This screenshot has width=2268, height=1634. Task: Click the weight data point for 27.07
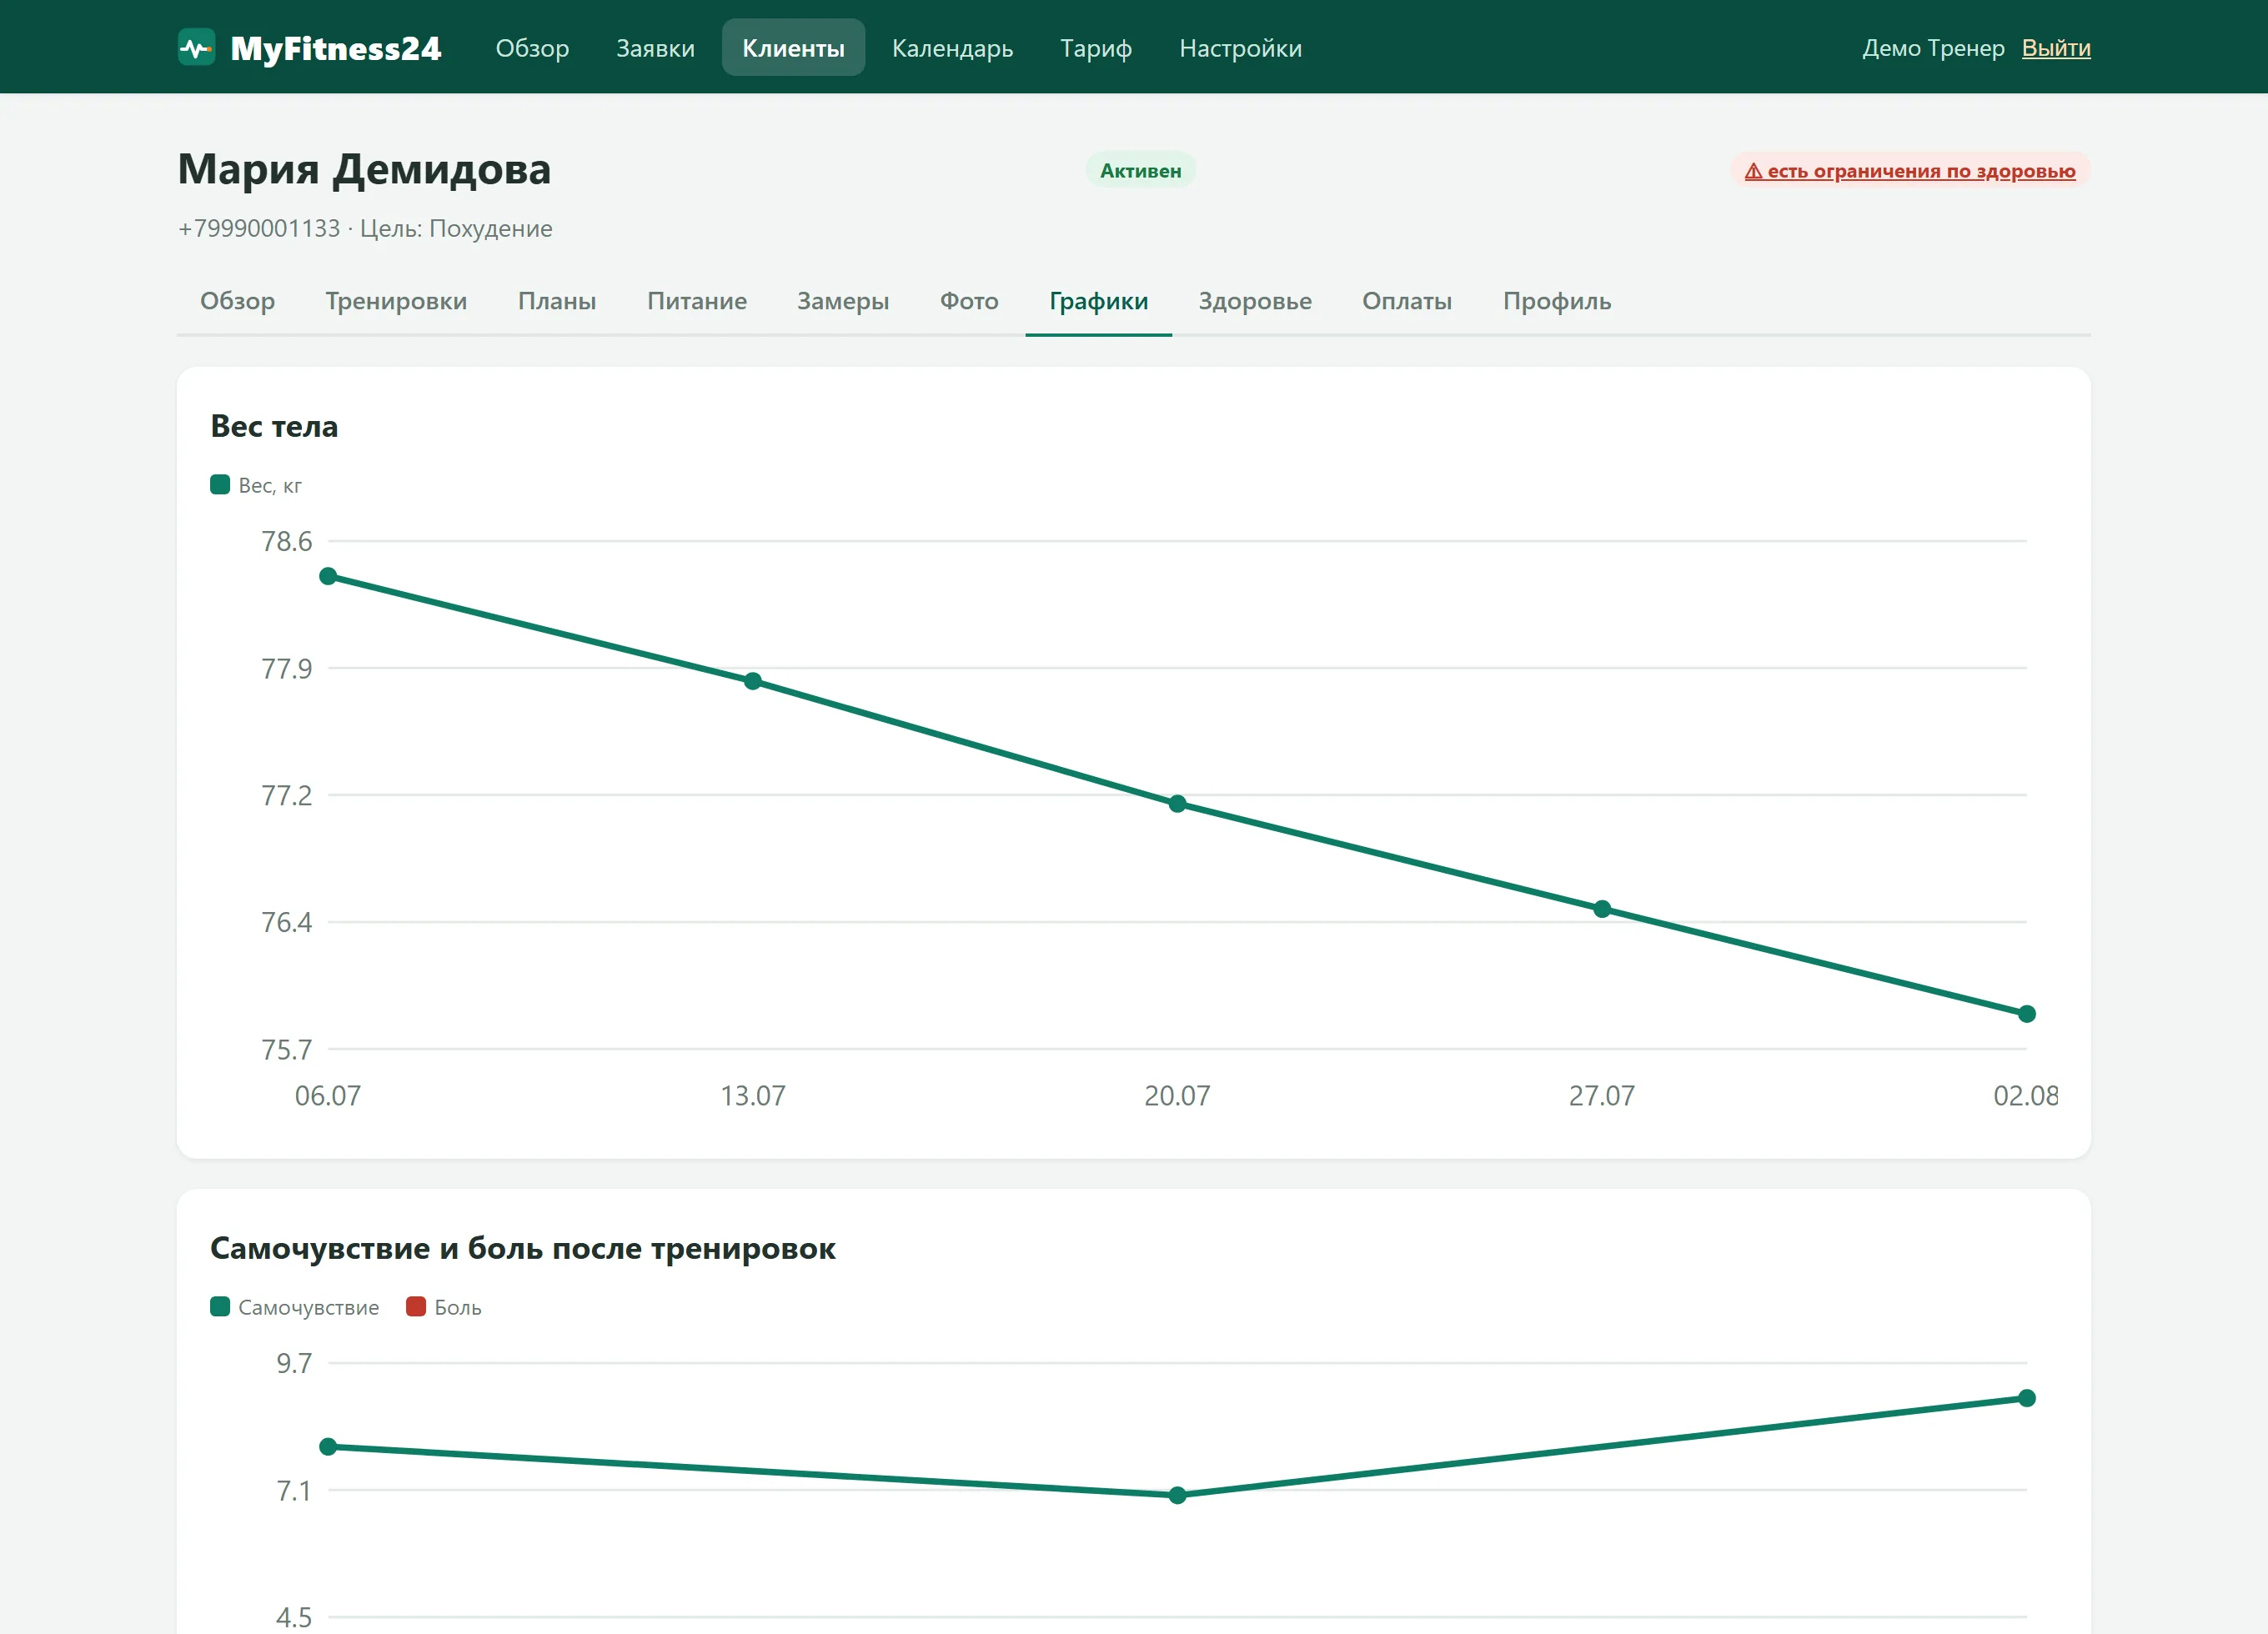click(1602, 909)
